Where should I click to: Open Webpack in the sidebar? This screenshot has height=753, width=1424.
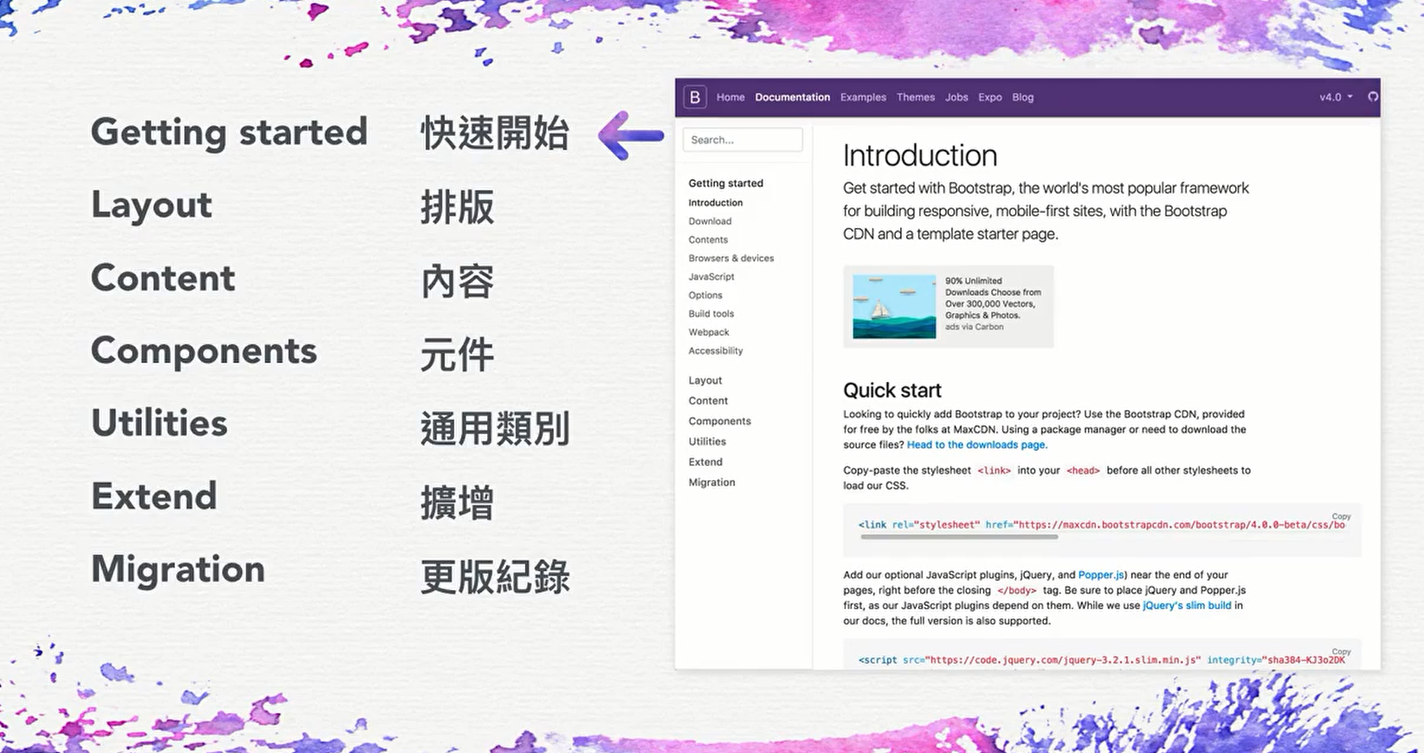(709, 332)
